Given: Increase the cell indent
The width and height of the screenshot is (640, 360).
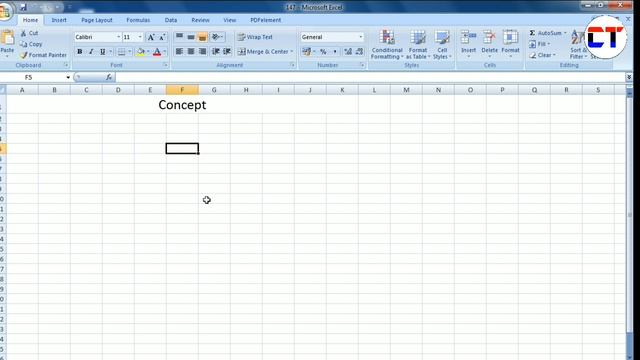Looking at the screenshot, I should point(227,51).
